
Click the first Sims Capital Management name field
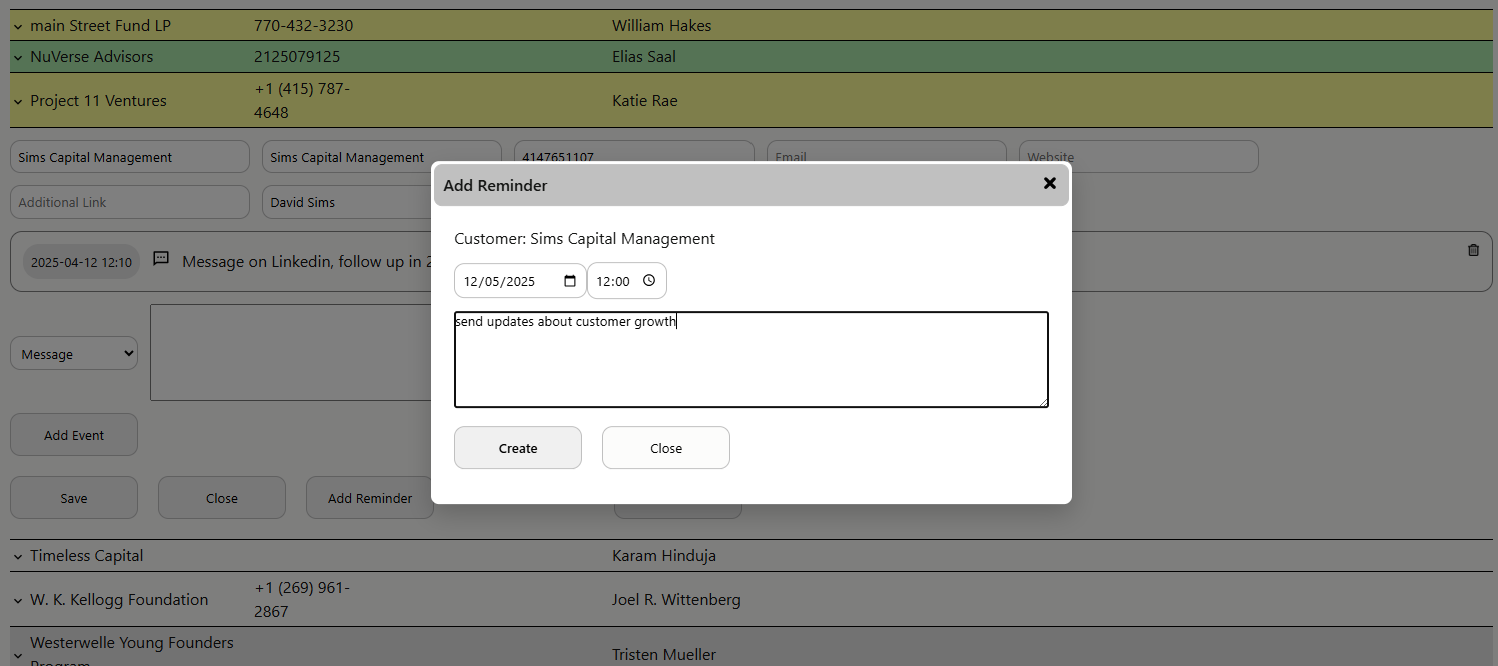(130, 157)
